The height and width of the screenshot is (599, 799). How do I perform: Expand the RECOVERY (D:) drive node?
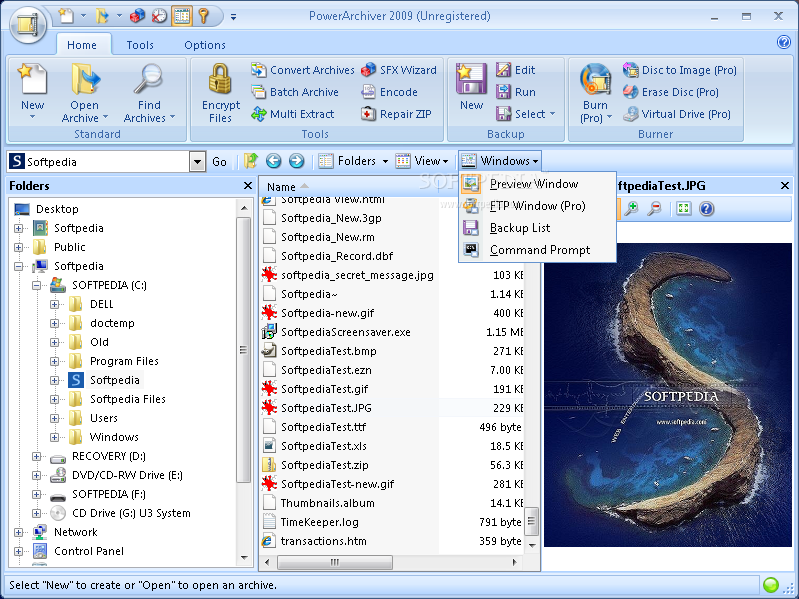[36, 456]
